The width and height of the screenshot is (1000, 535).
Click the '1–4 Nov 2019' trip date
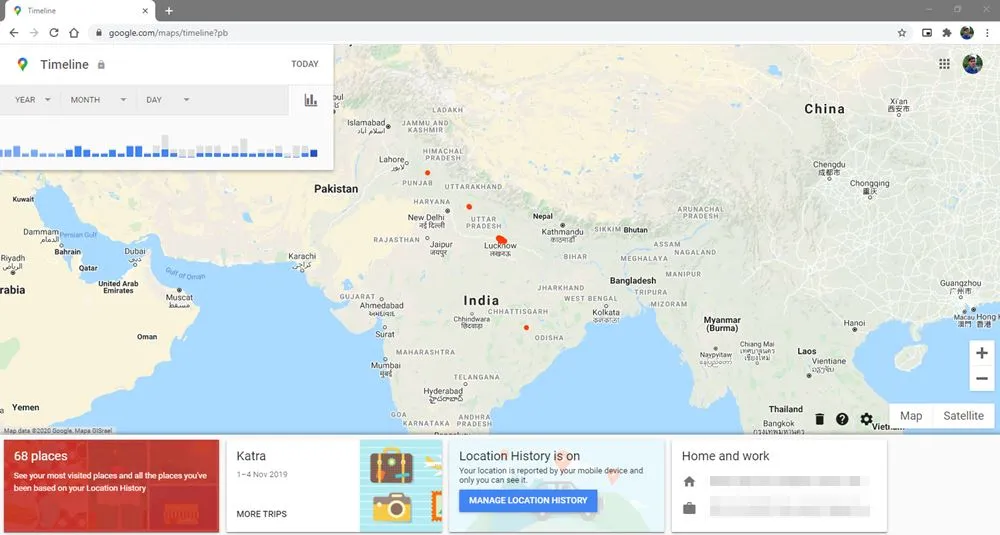tap(261, 474)
